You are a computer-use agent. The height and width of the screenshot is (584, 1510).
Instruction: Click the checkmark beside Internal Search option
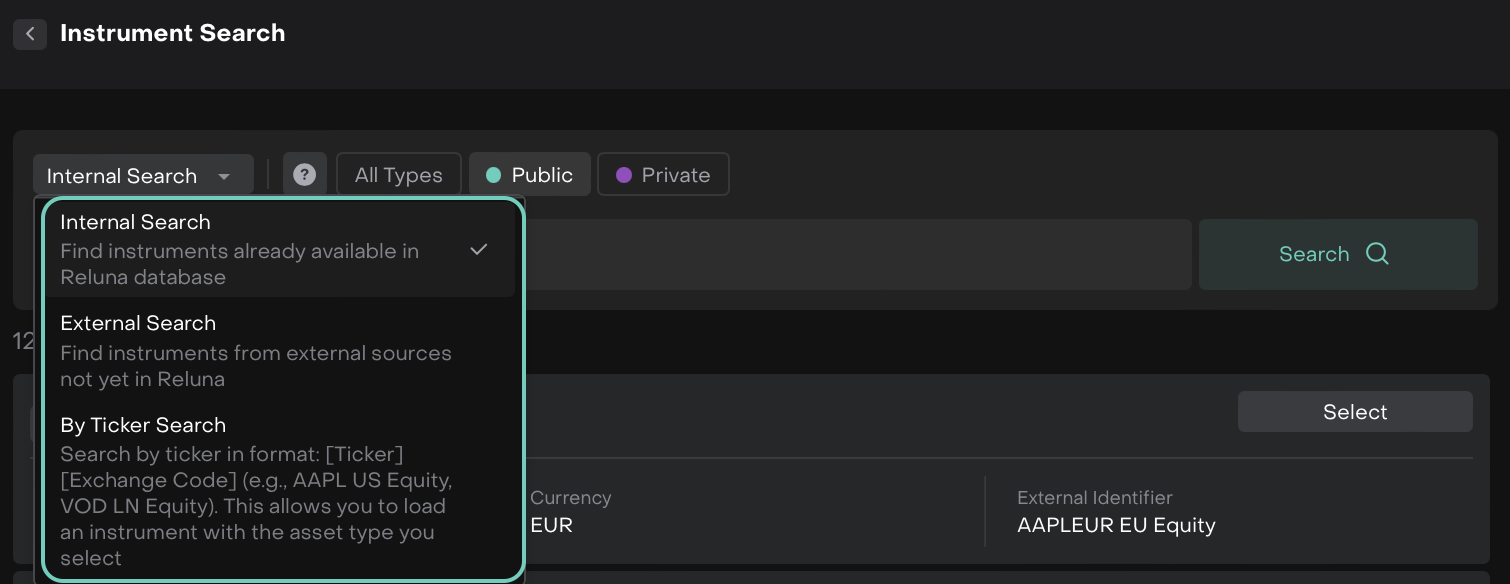[479, 250]
